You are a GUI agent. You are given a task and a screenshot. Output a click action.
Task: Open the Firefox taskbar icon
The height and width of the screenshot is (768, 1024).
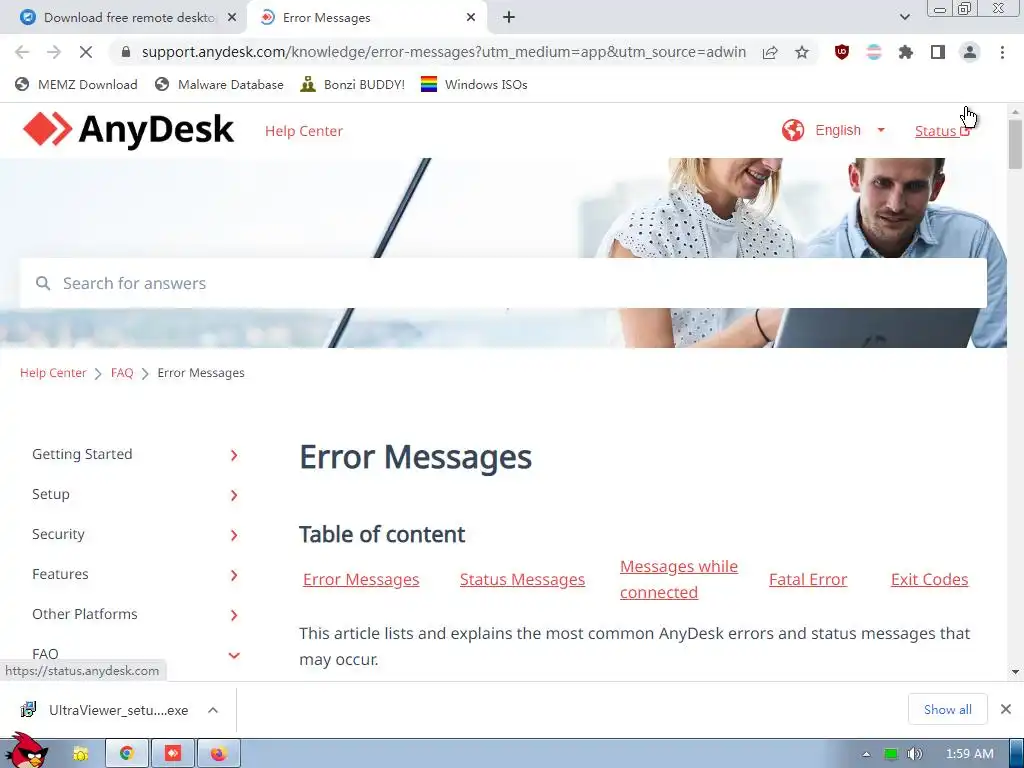click(218, 754)
